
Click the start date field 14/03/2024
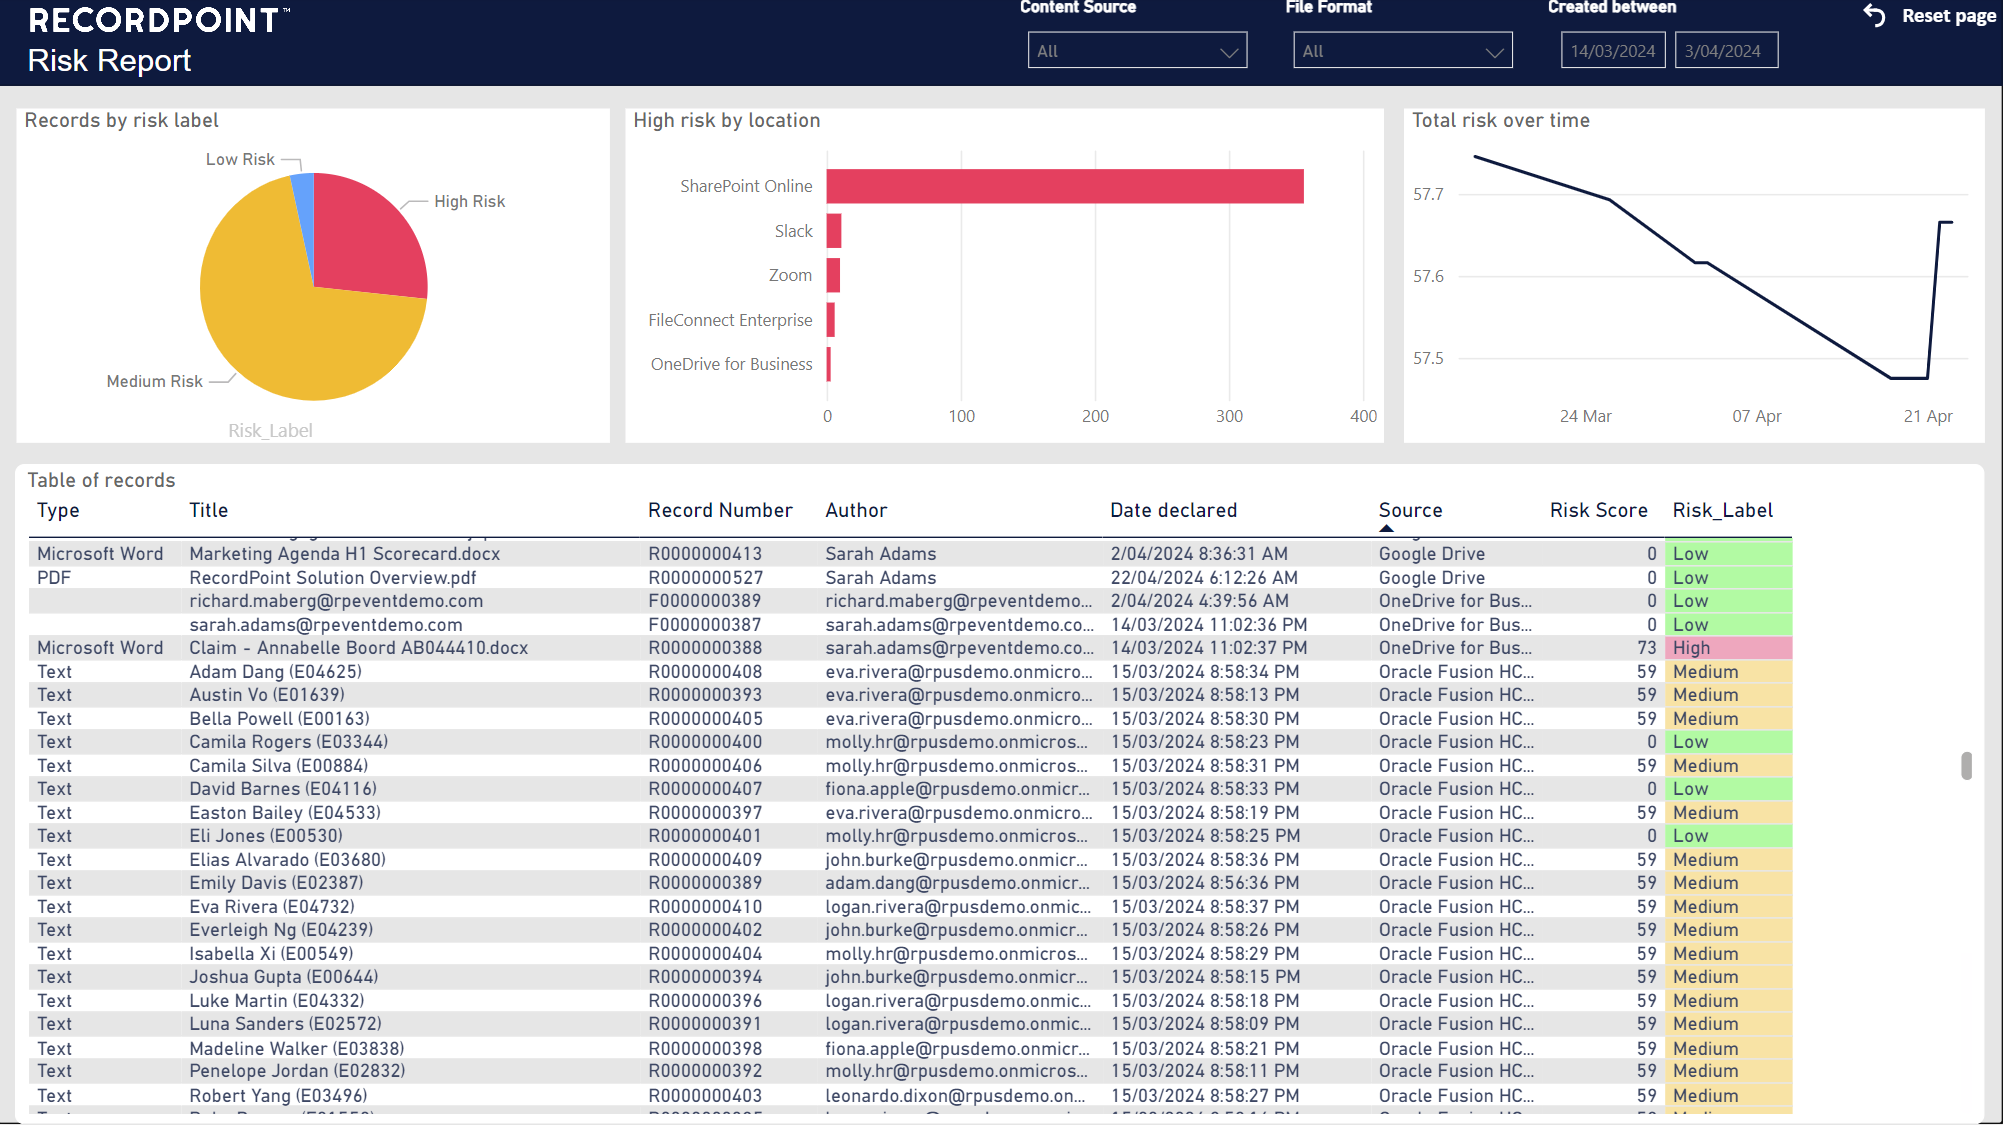tap(1613, 51)
